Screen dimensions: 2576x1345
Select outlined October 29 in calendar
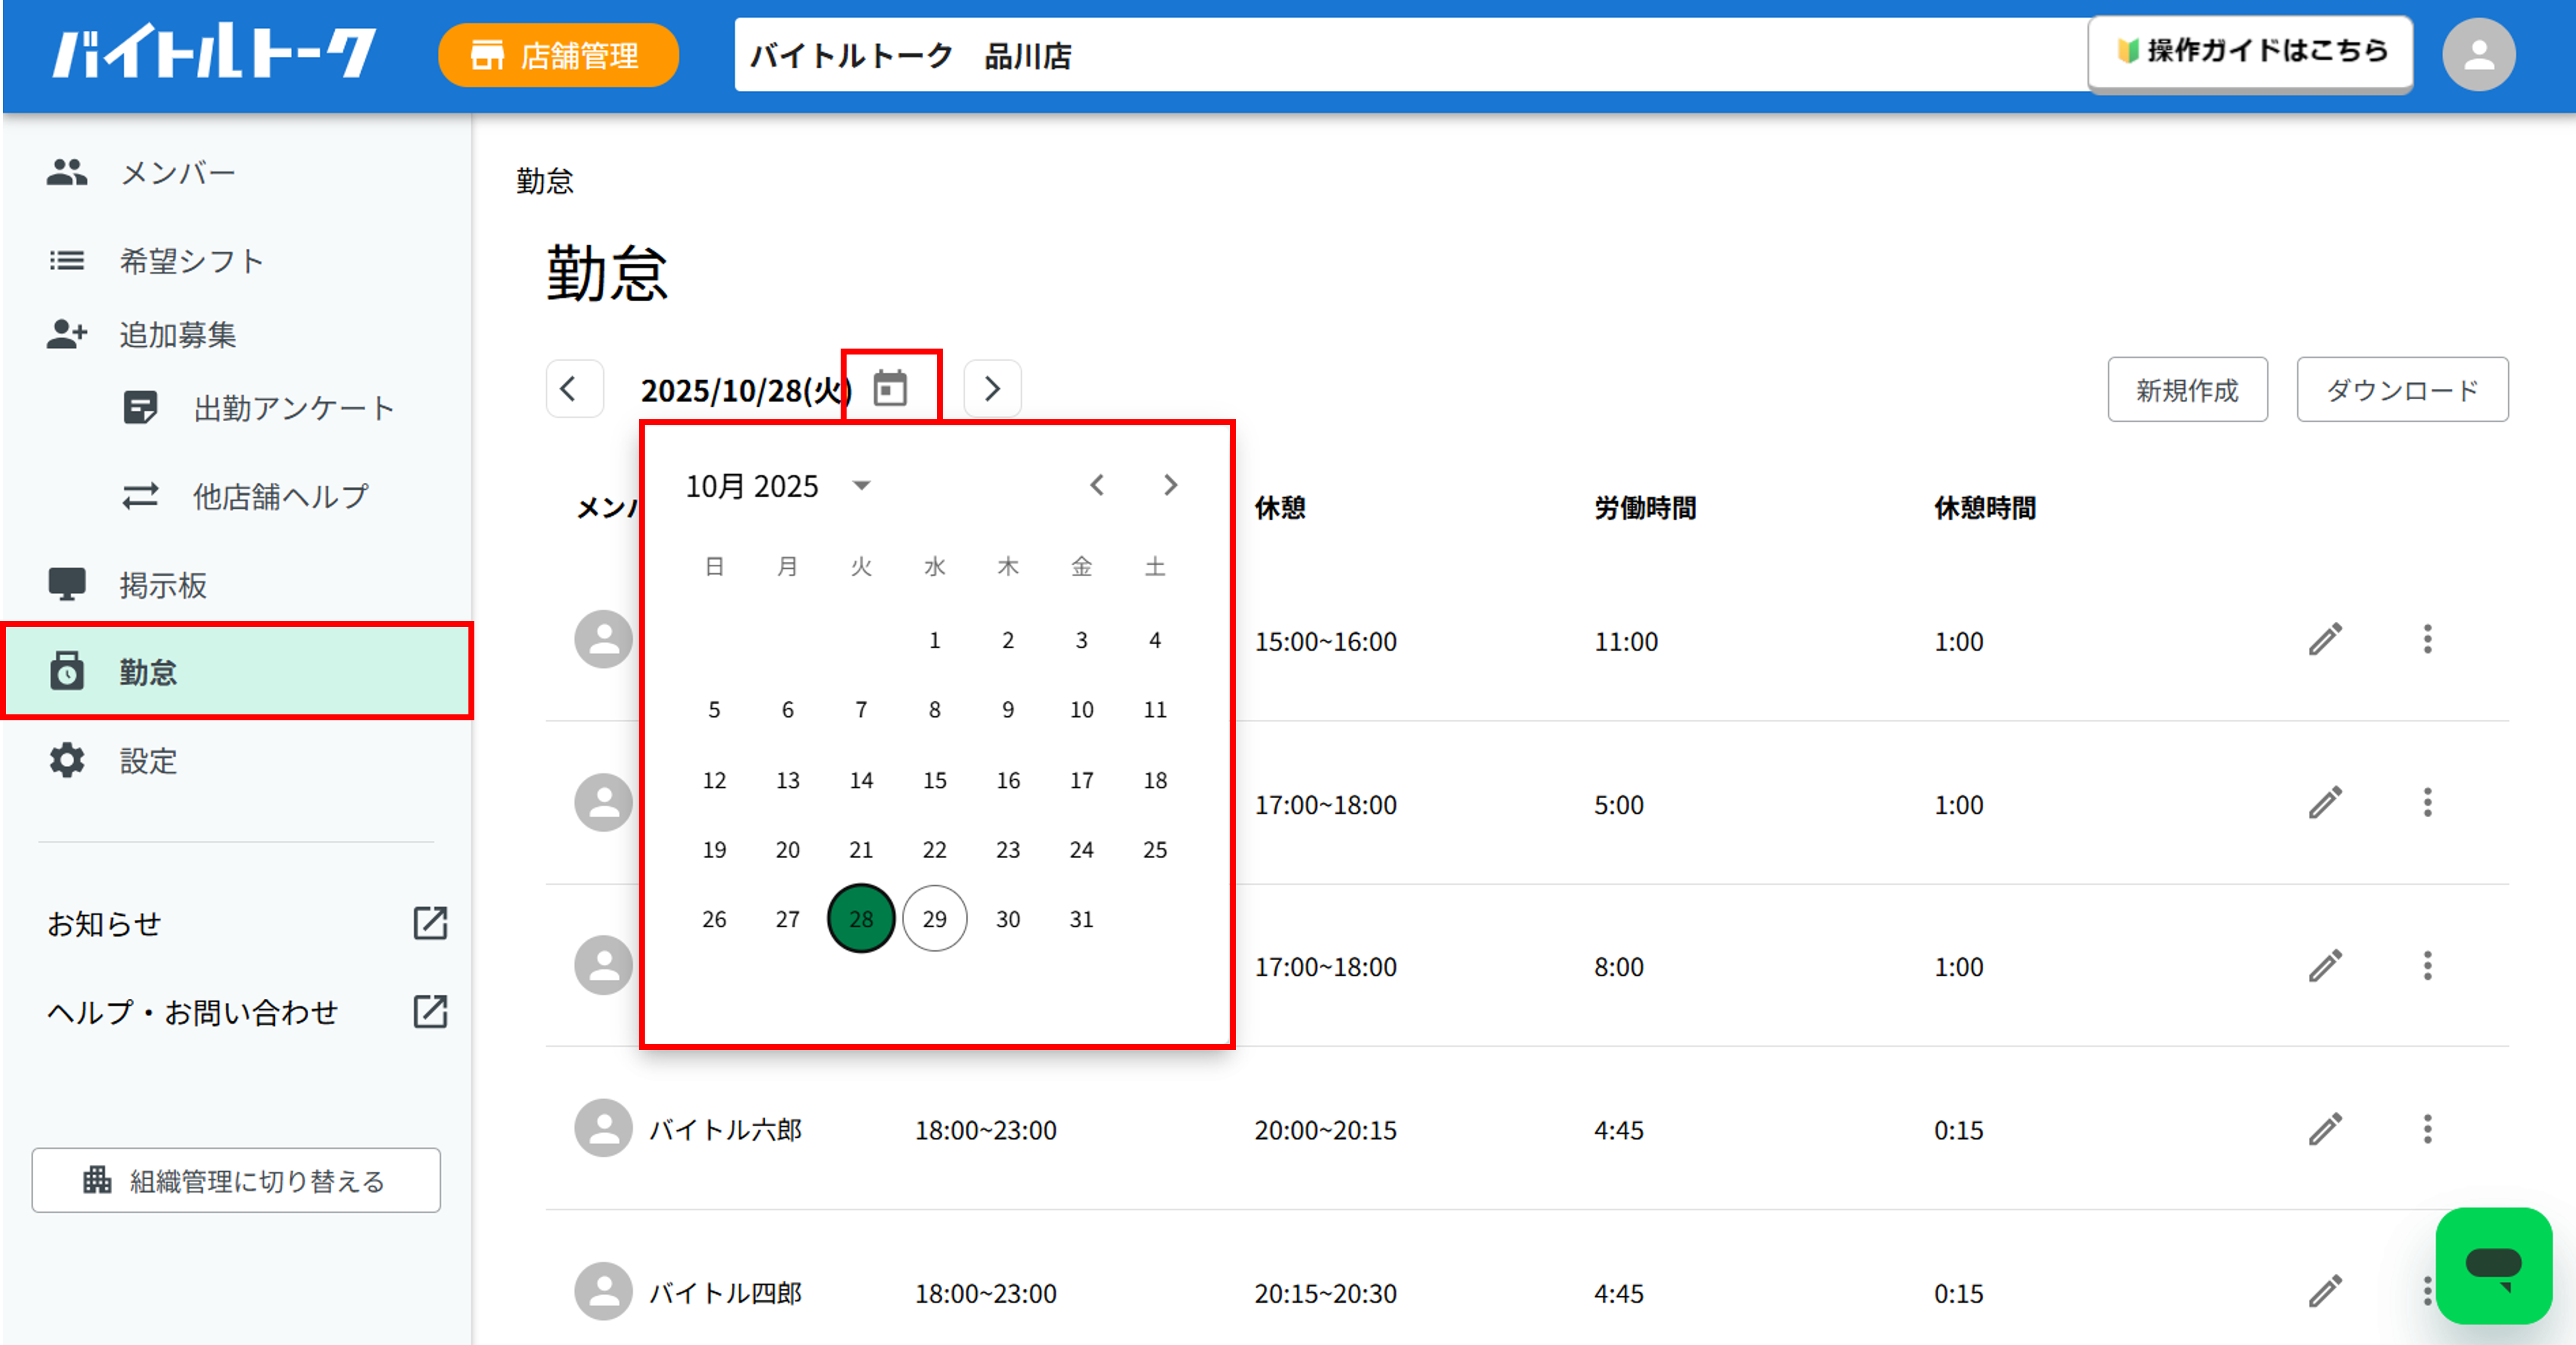tap(934, 919)
